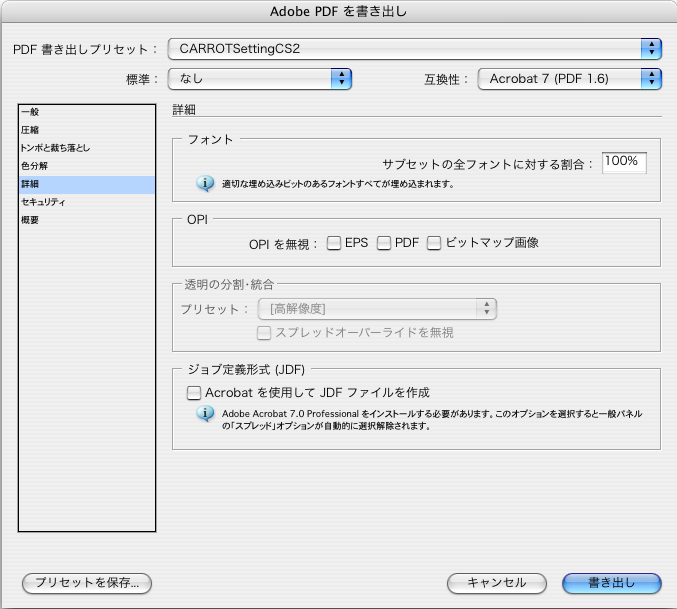Click プリセットを保存... button
The height and width of the screenshot is (609, 677).
click(87, 583)
